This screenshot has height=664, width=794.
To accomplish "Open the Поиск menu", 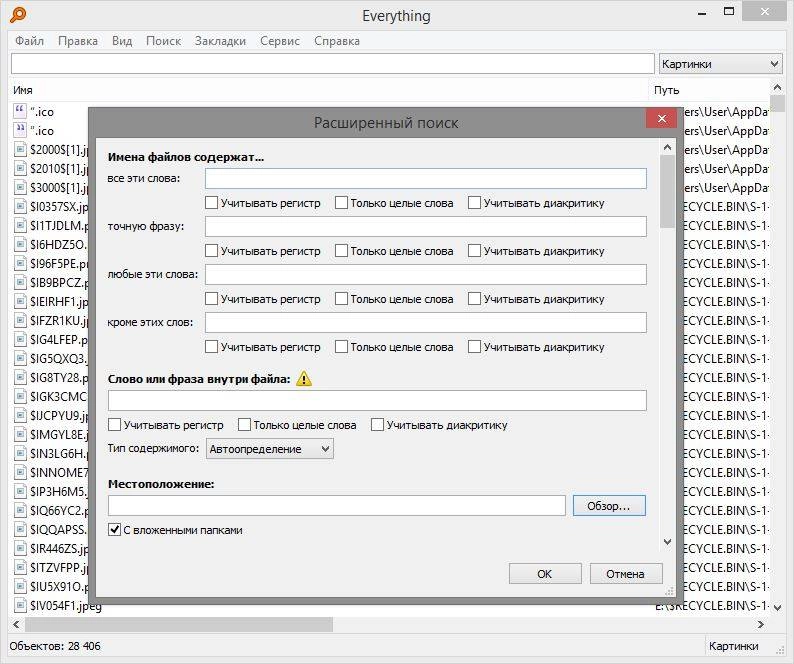I will tap(164, 41).
